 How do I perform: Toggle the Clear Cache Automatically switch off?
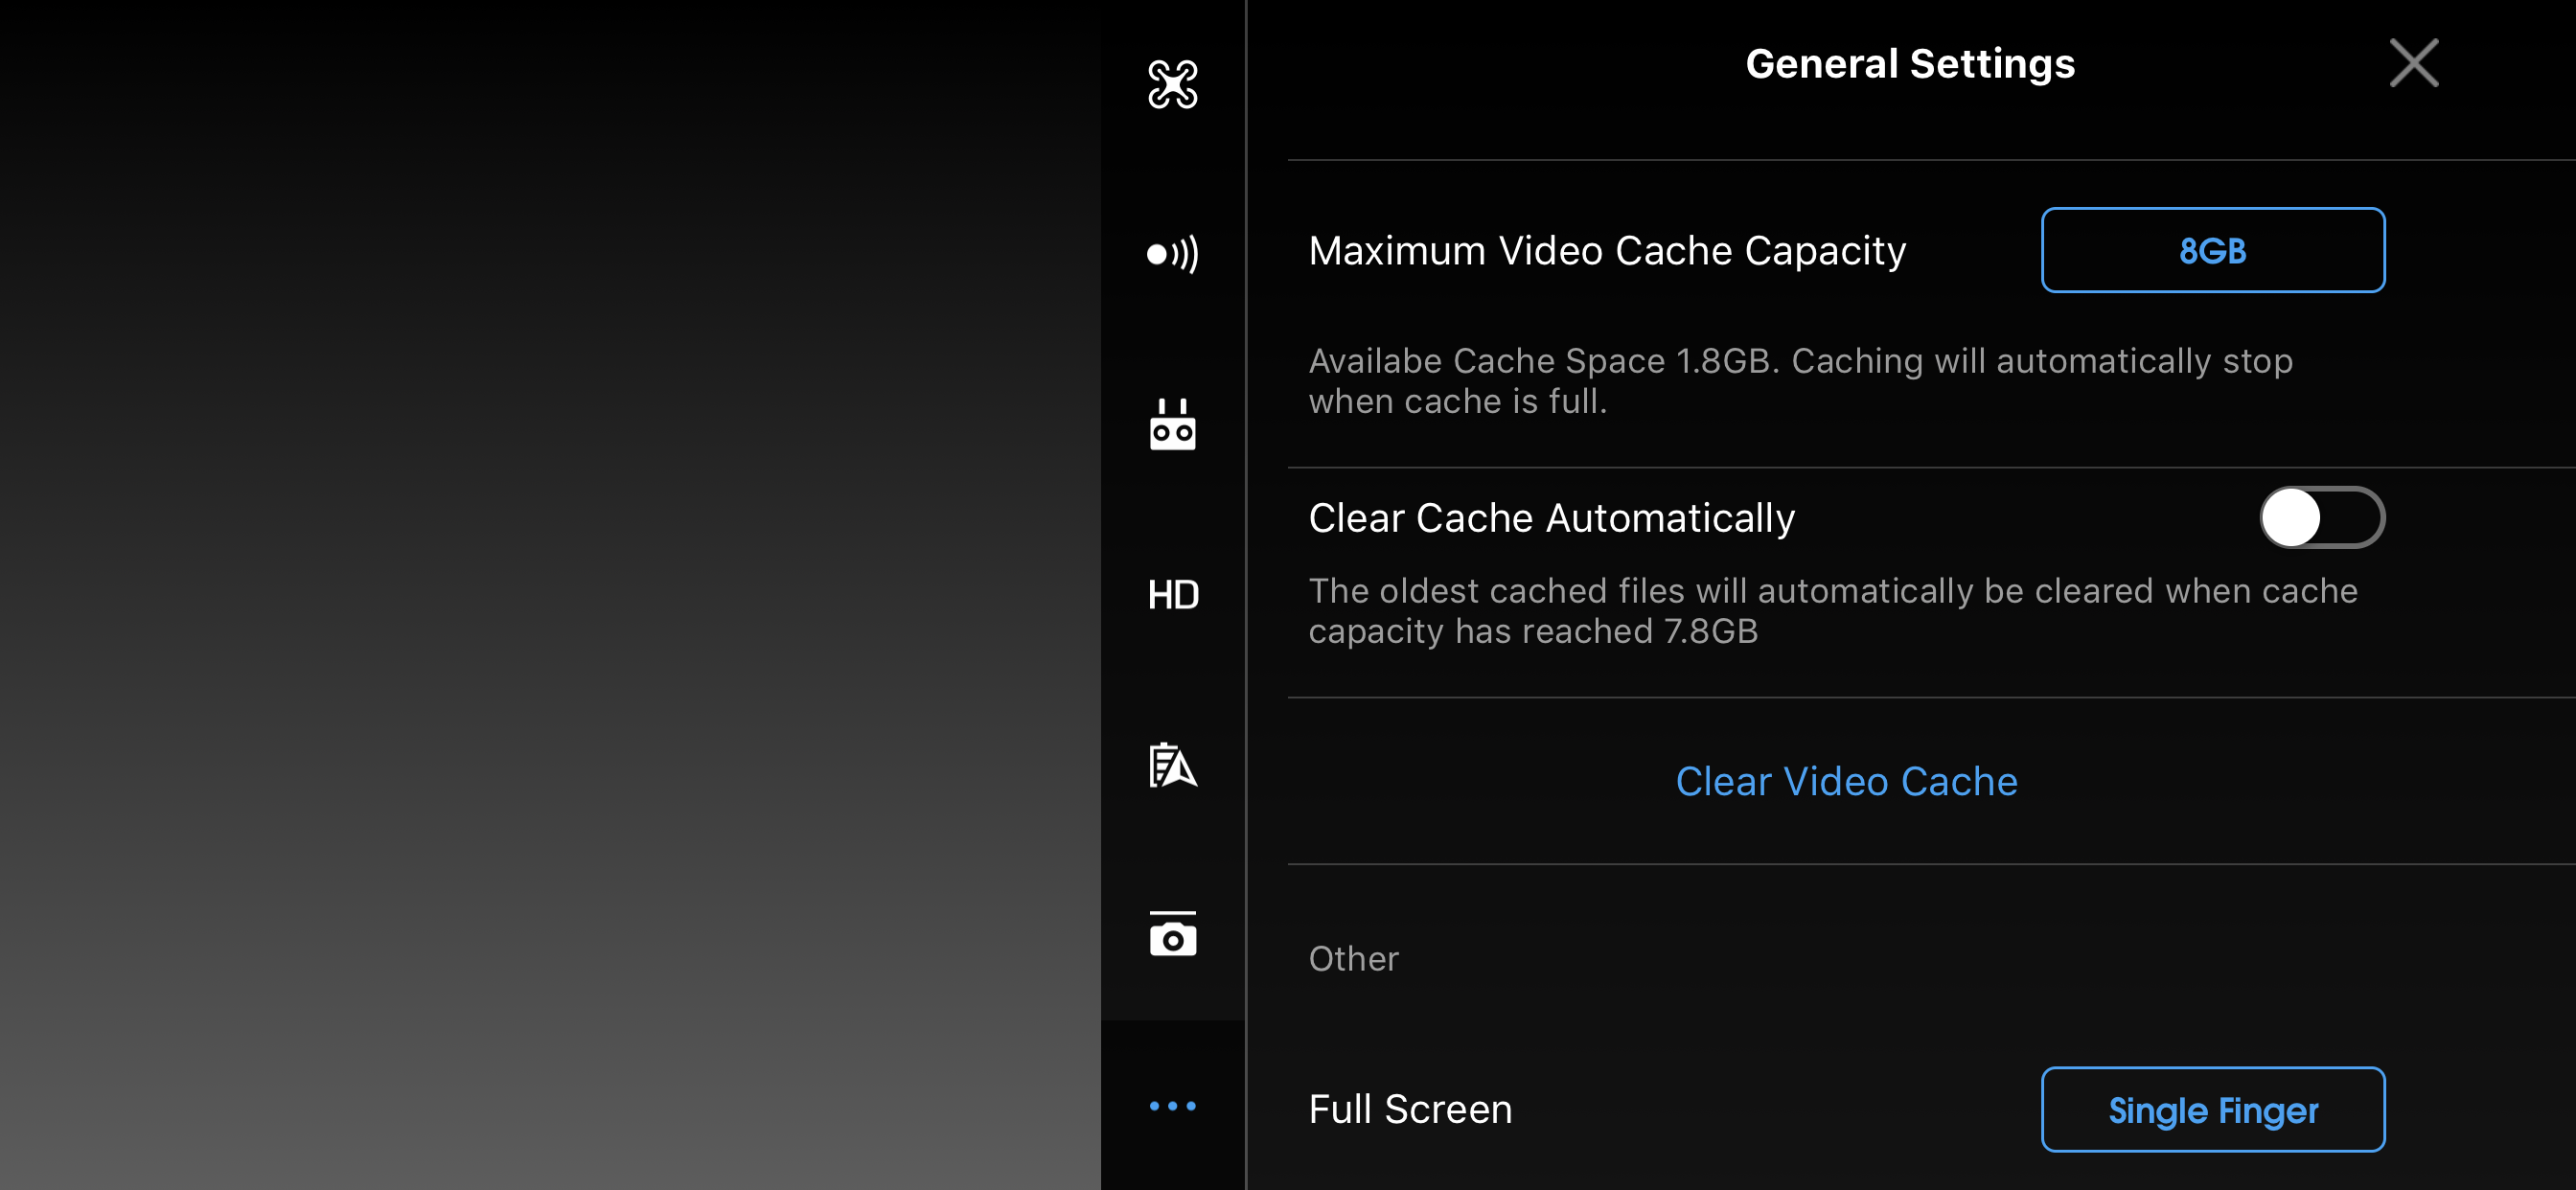2322,517
